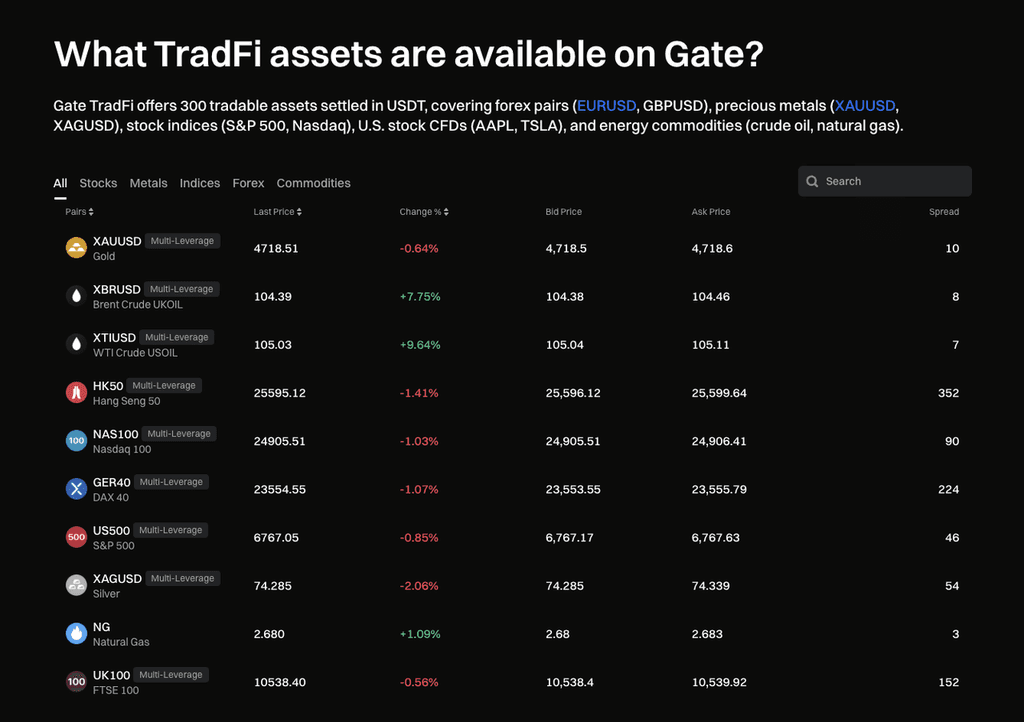Click the XAUUSD gold bars icon
The width and height of the screenshot is (1024, 722).
pyautogui.click(x=76, y=248)
